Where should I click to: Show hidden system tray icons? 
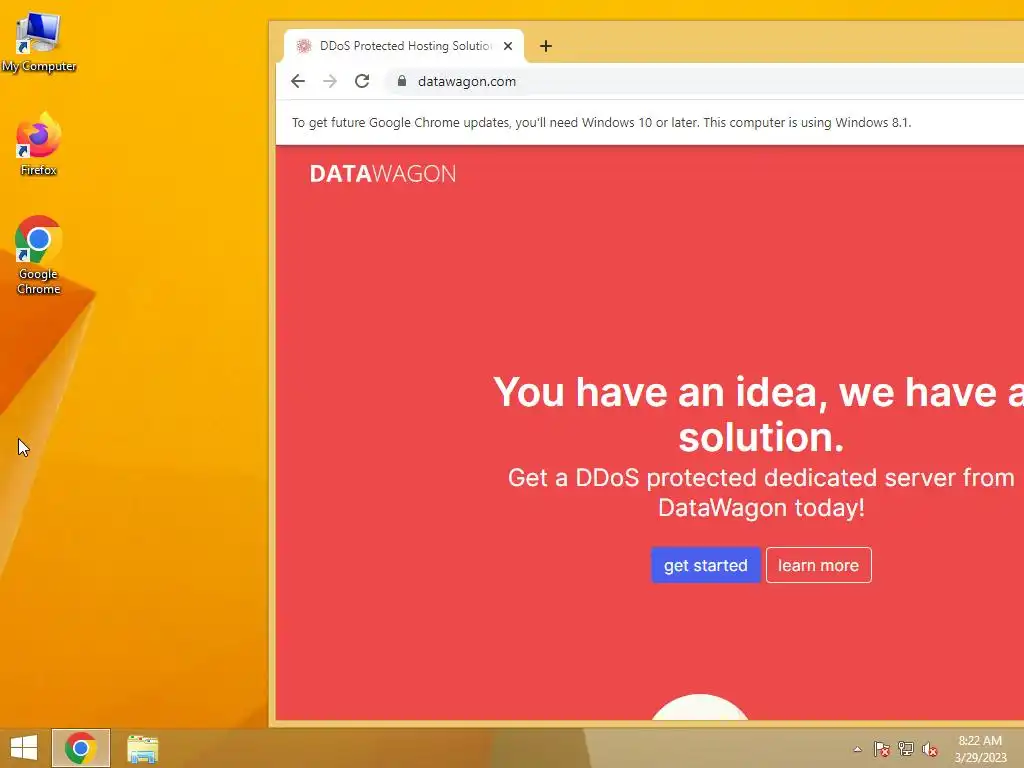click(857, 749)
